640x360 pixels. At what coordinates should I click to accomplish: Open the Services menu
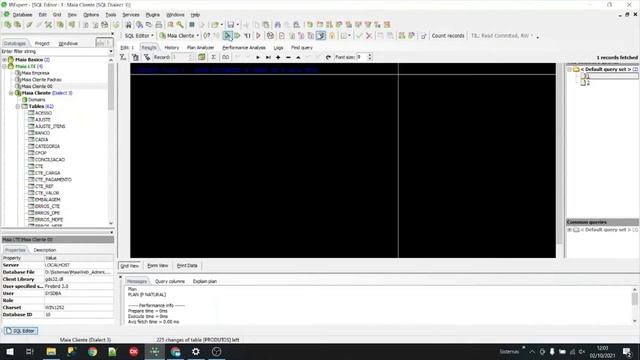[x=131, y=15]
